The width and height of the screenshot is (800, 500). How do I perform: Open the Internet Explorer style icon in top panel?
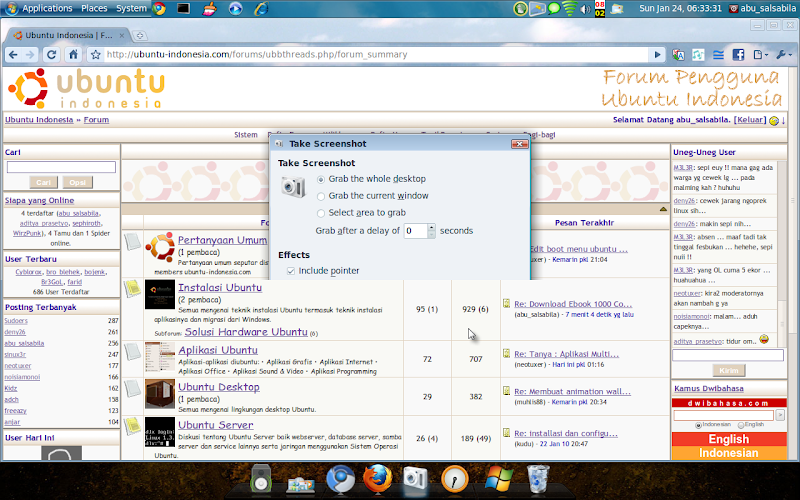[261, 8]
